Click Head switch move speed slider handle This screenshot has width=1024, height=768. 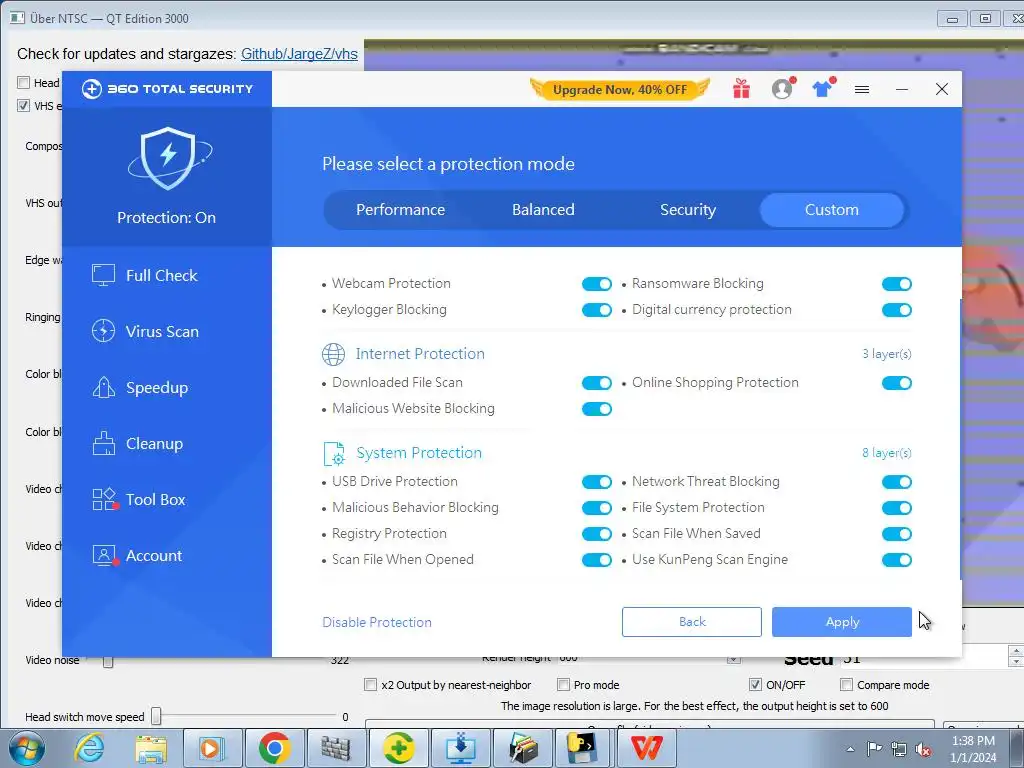tap(156, 716)
